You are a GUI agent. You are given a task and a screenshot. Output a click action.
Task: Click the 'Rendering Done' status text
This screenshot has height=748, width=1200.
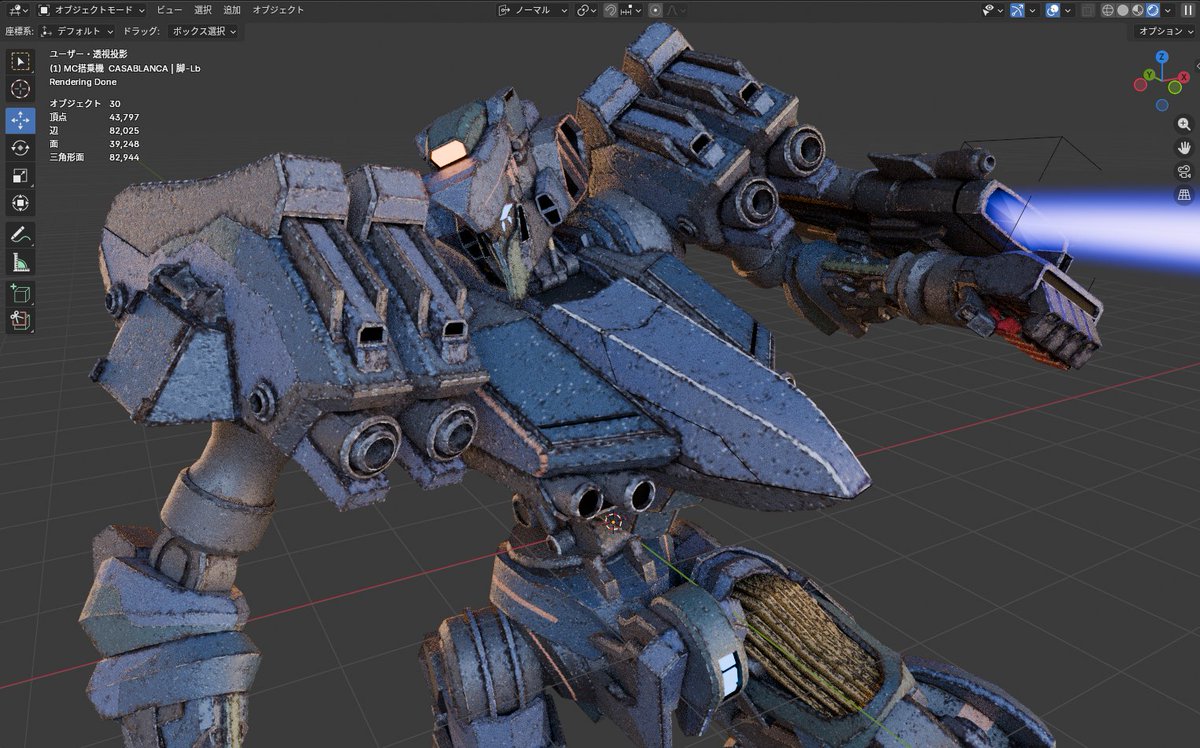point(83,82)
